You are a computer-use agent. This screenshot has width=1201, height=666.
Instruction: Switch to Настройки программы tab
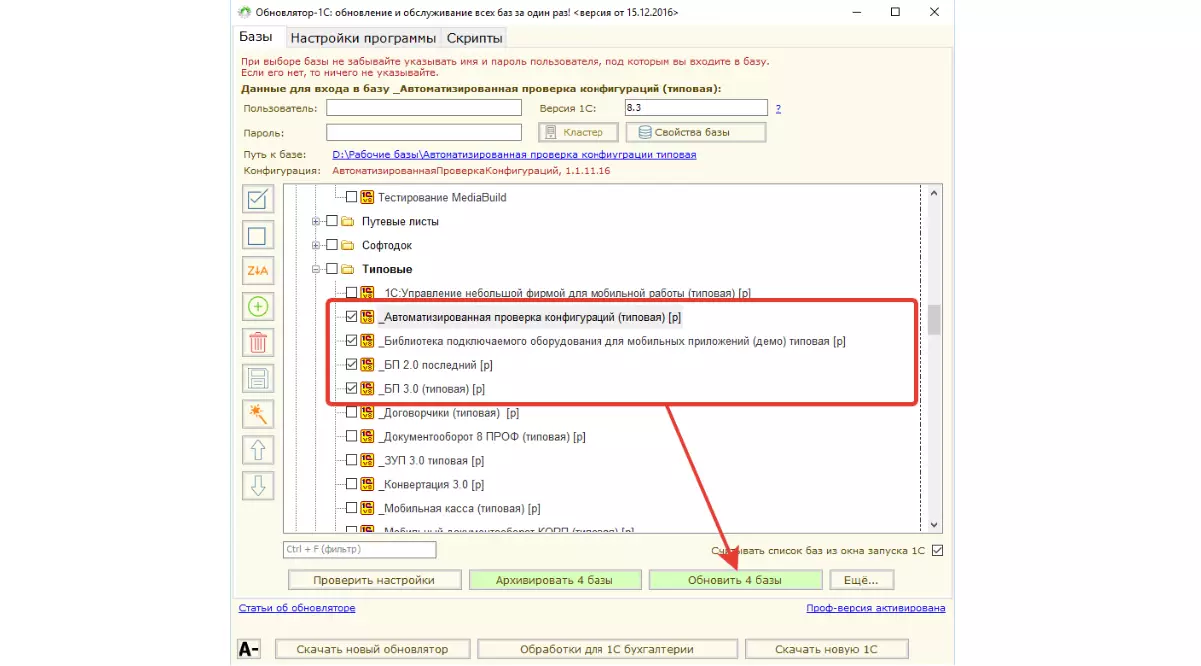point(363,38)
